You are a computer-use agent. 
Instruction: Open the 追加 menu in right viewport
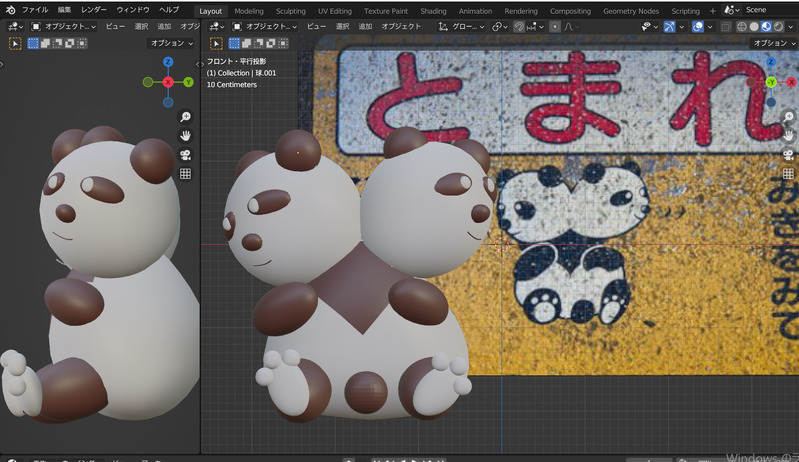tap(367, 27)
